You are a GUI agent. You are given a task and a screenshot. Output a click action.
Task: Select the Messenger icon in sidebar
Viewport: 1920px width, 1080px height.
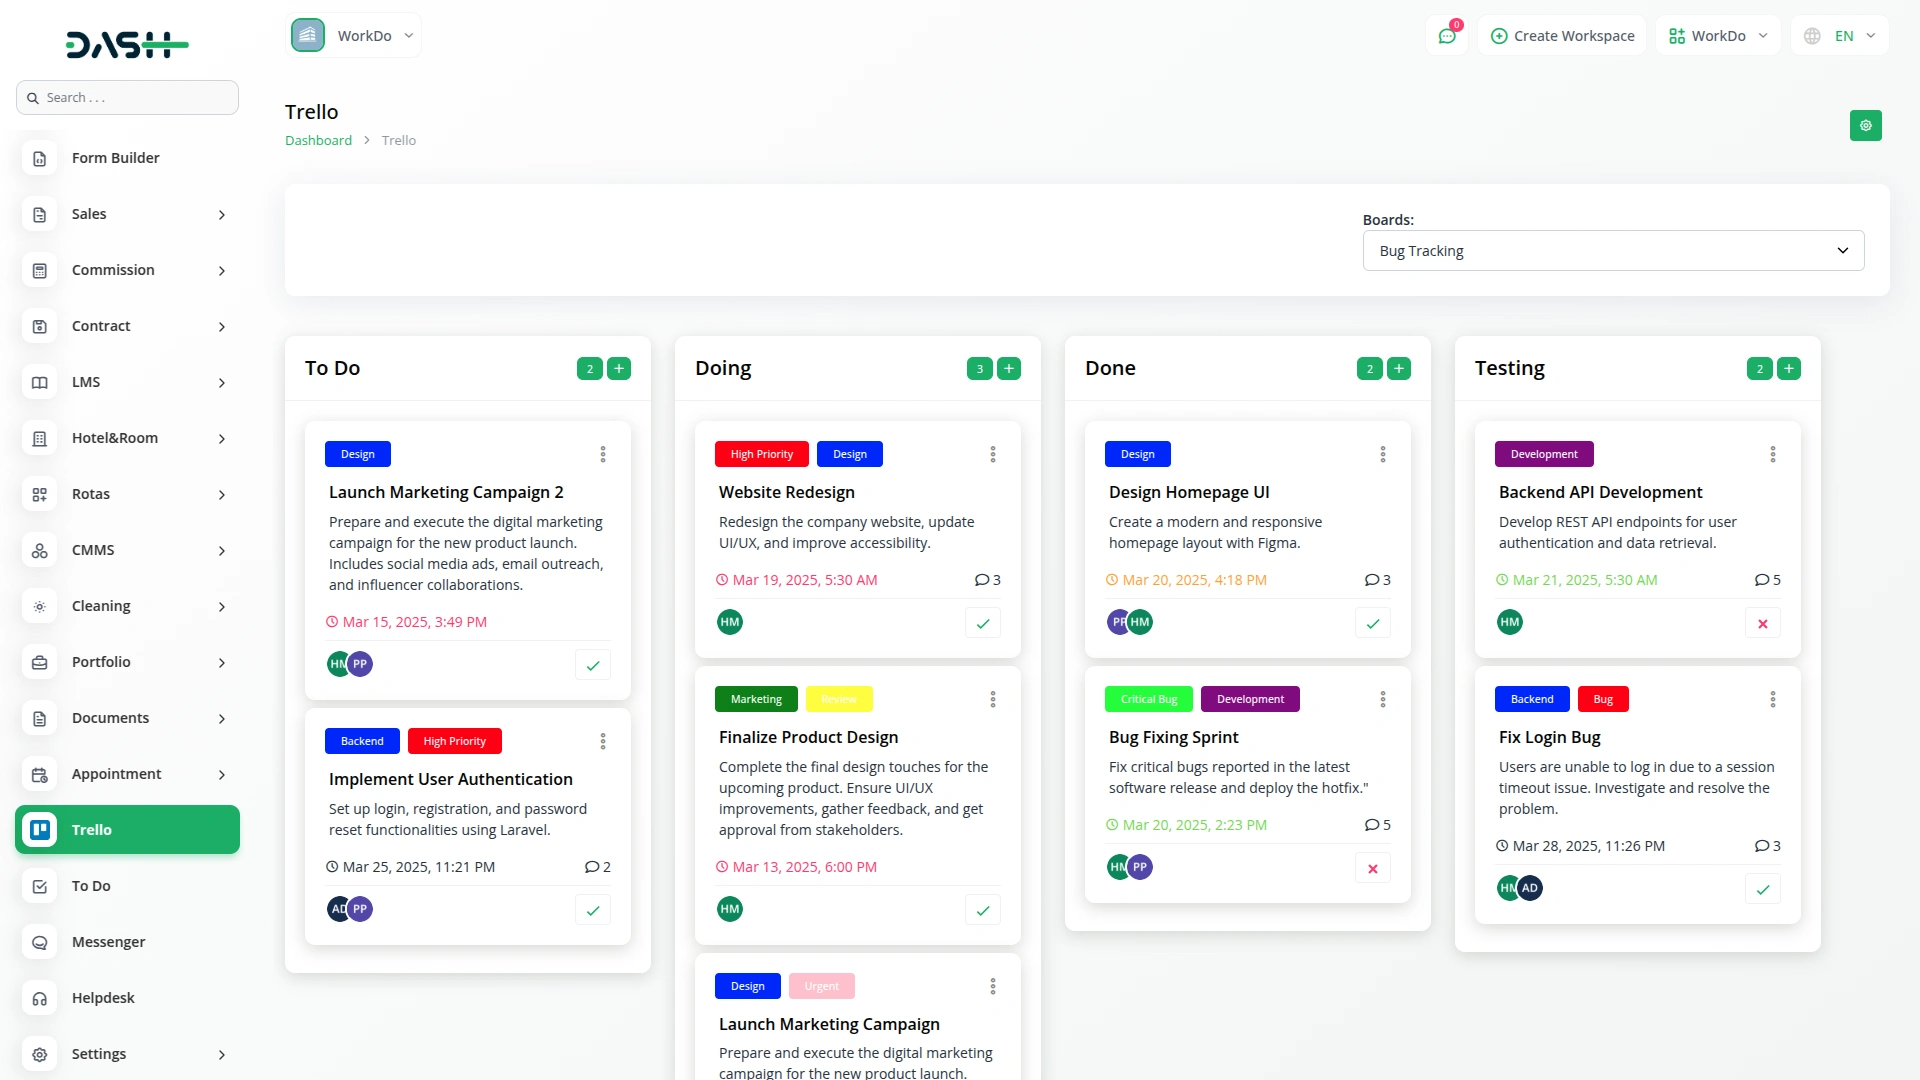coord(39,942)
